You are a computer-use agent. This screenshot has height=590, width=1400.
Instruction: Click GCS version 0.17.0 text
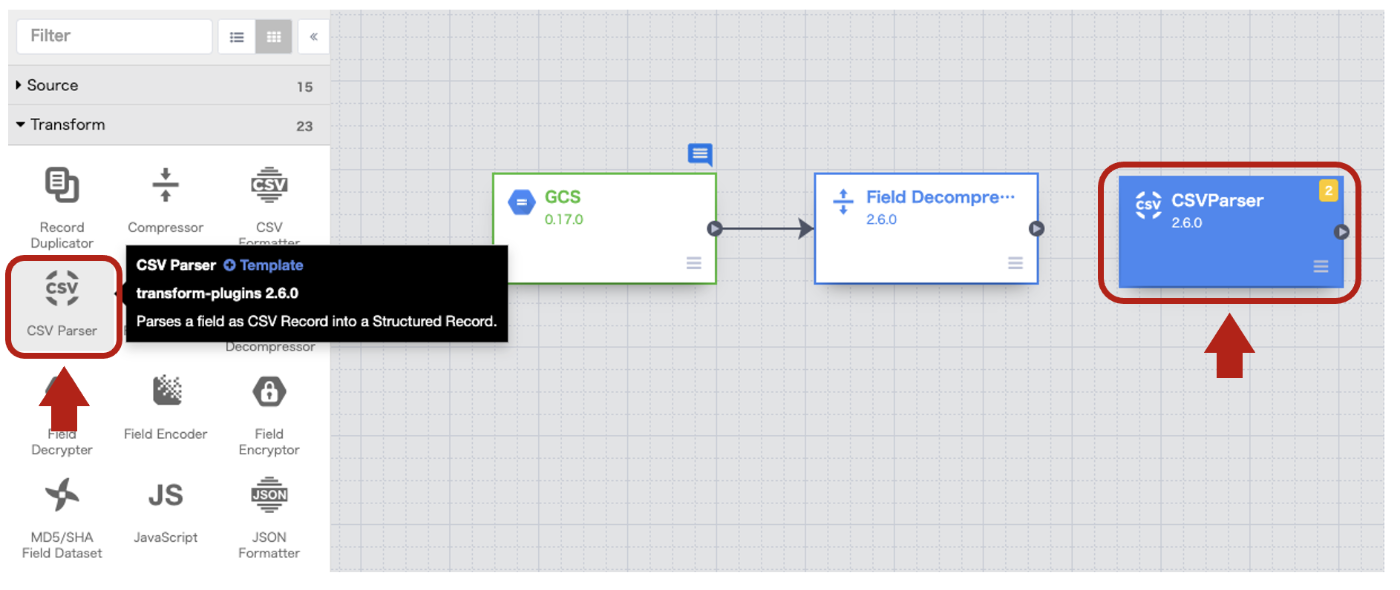(x=564, y=219)
